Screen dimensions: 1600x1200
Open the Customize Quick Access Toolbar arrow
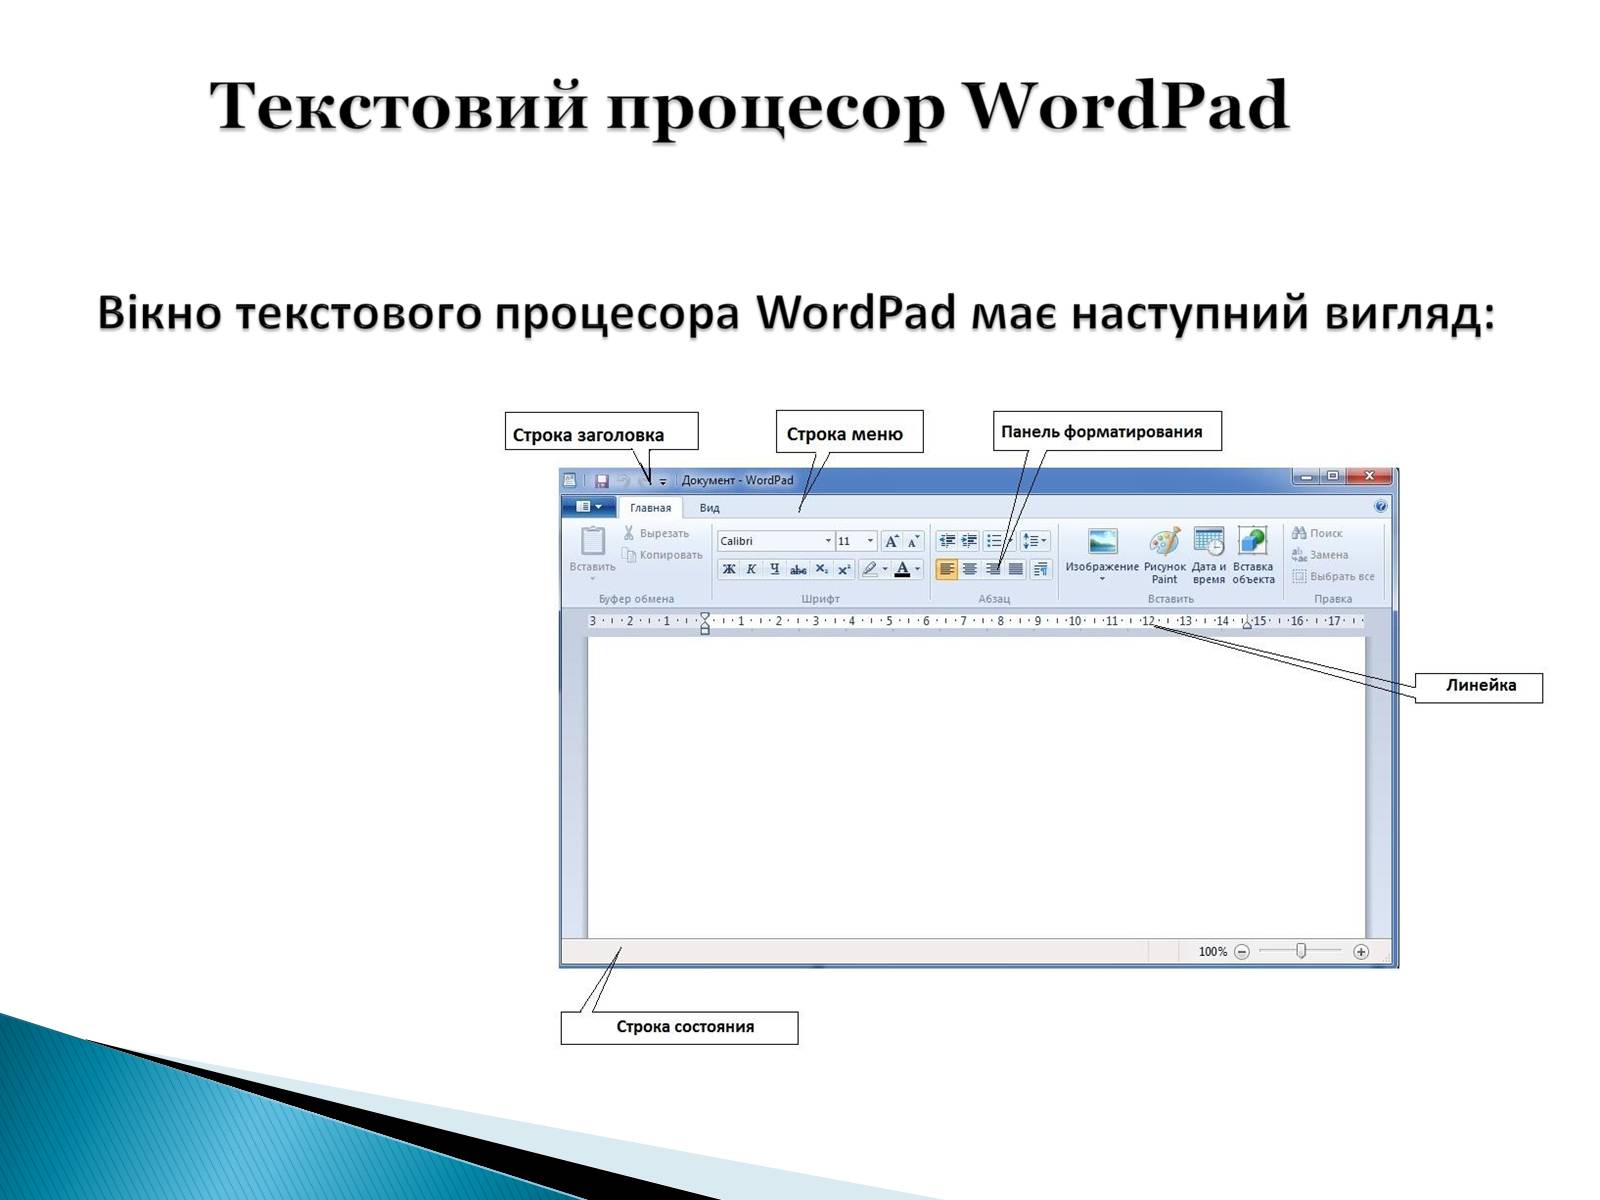[662, 482]
